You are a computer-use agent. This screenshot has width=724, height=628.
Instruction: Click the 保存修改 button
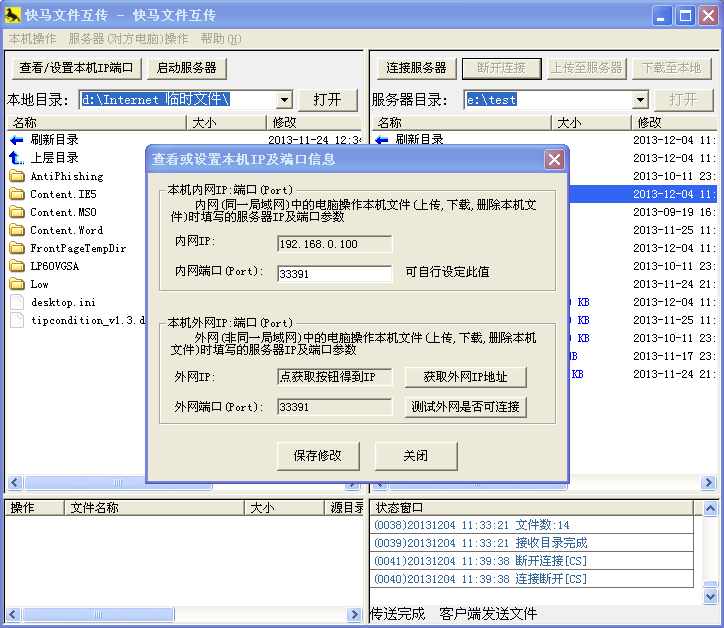pyautogui.click(x=318, y=456)
